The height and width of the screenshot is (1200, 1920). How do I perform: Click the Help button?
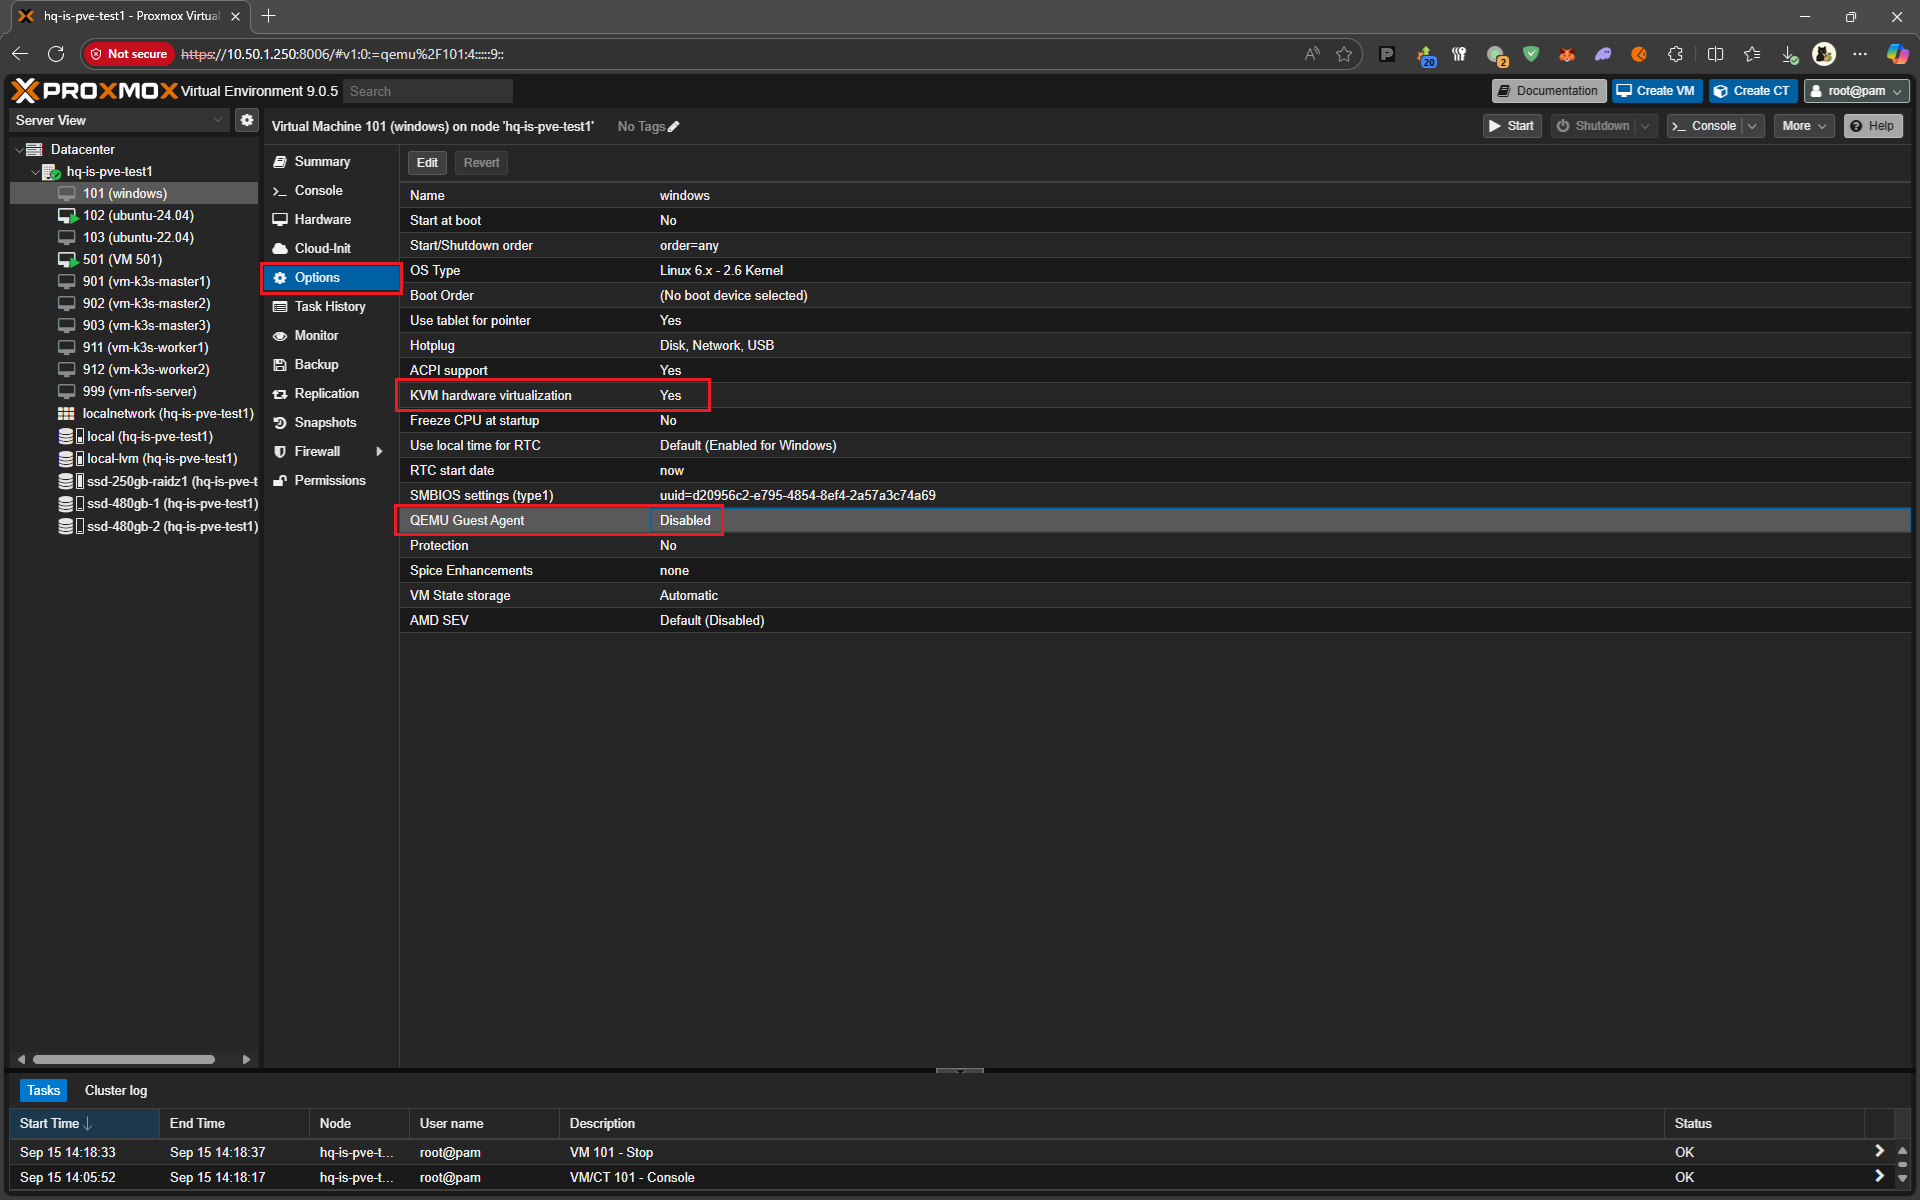(x=1873, y=126)
